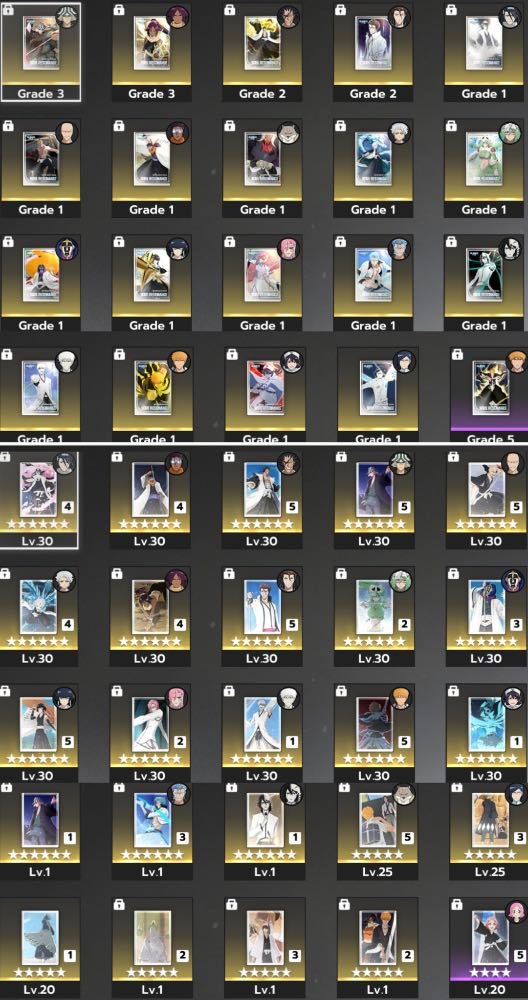Click the green-haired skull-mask portrait on a Grade 1 card

511,133
